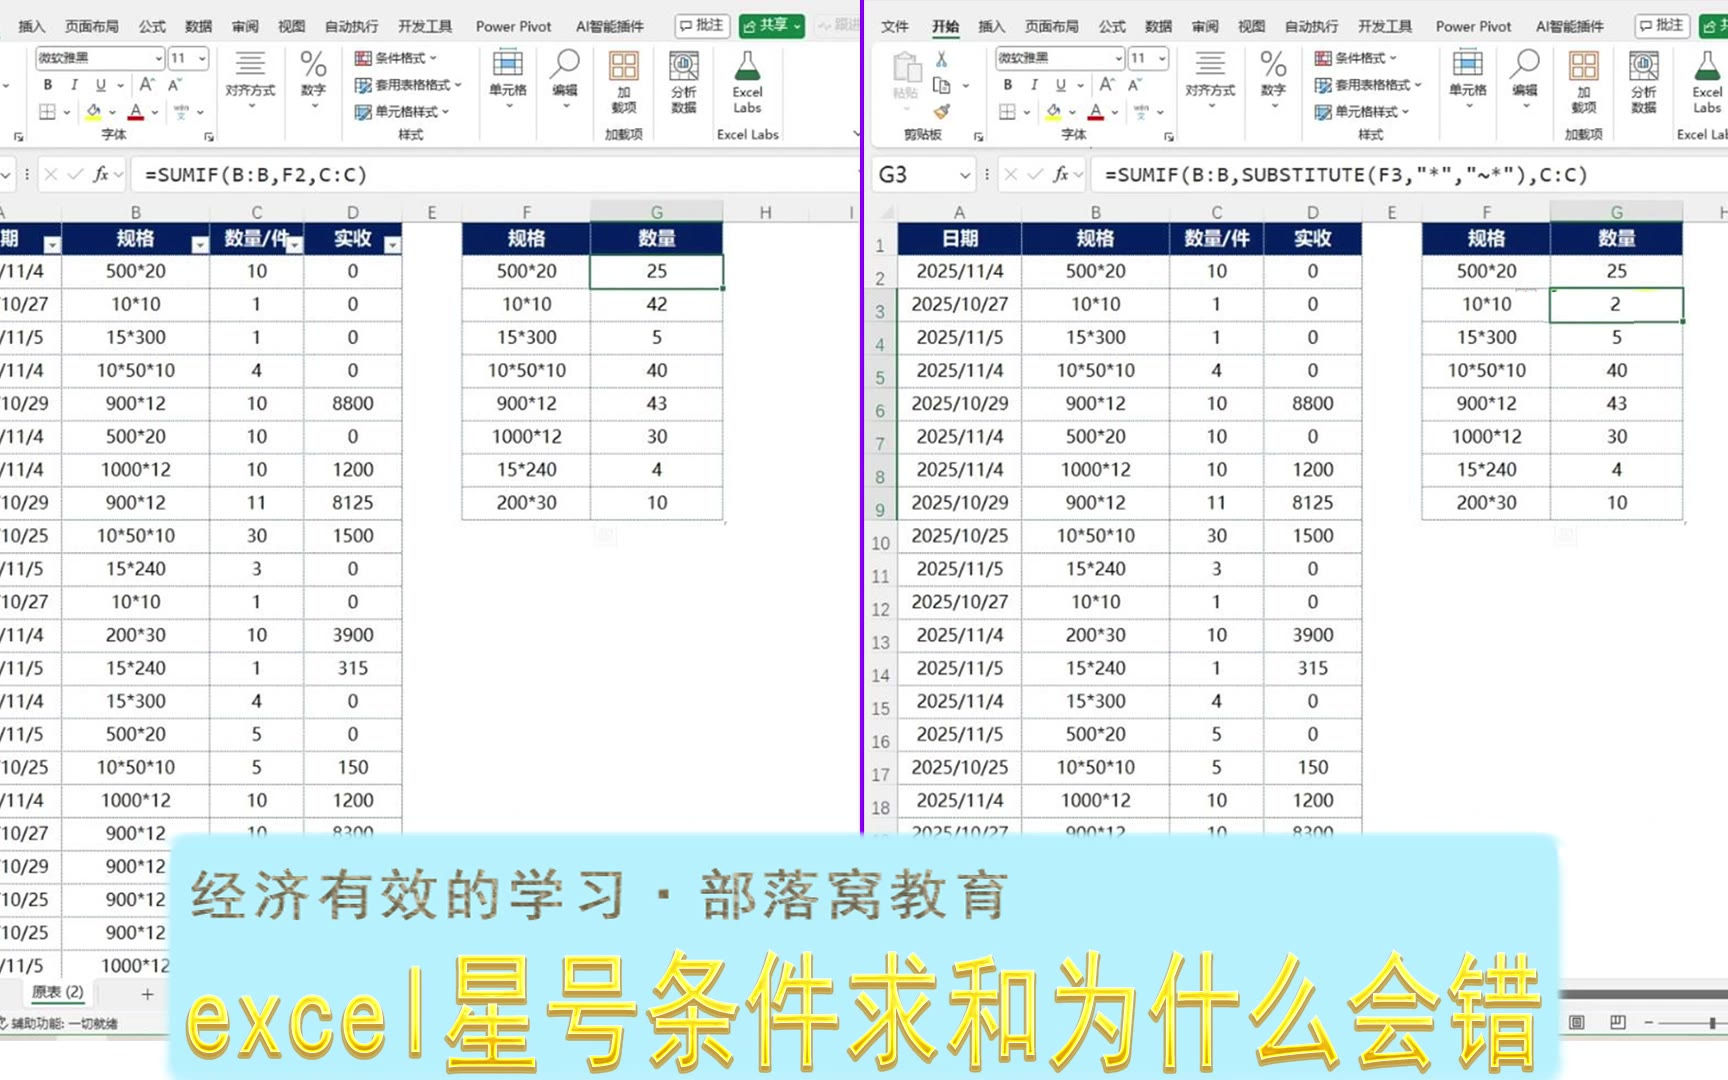
Task: Toggle Underline in the left Excel window
Action: (100, 85)
